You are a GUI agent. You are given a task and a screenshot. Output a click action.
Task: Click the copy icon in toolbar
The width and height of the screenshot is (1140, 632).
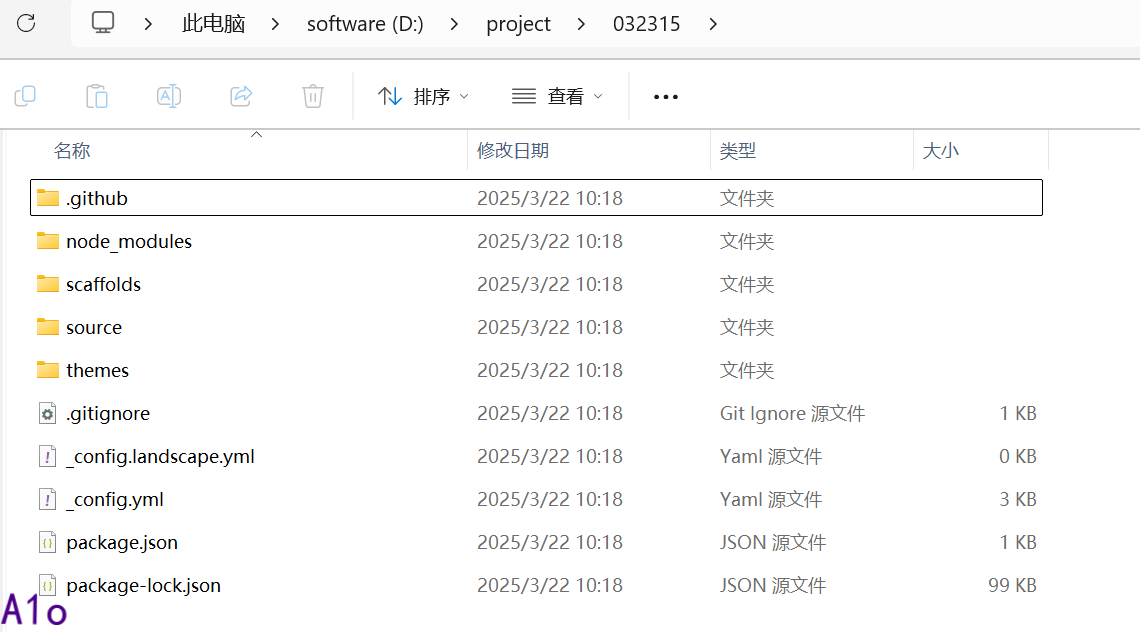tap(25, 96)
